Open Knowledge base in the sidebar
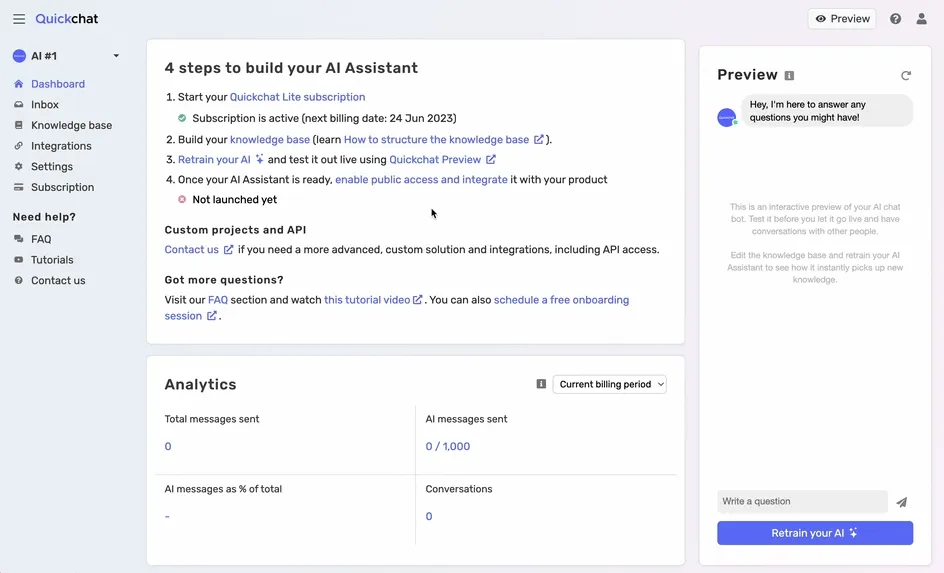The image size is (944, 573). pos(71,125)
